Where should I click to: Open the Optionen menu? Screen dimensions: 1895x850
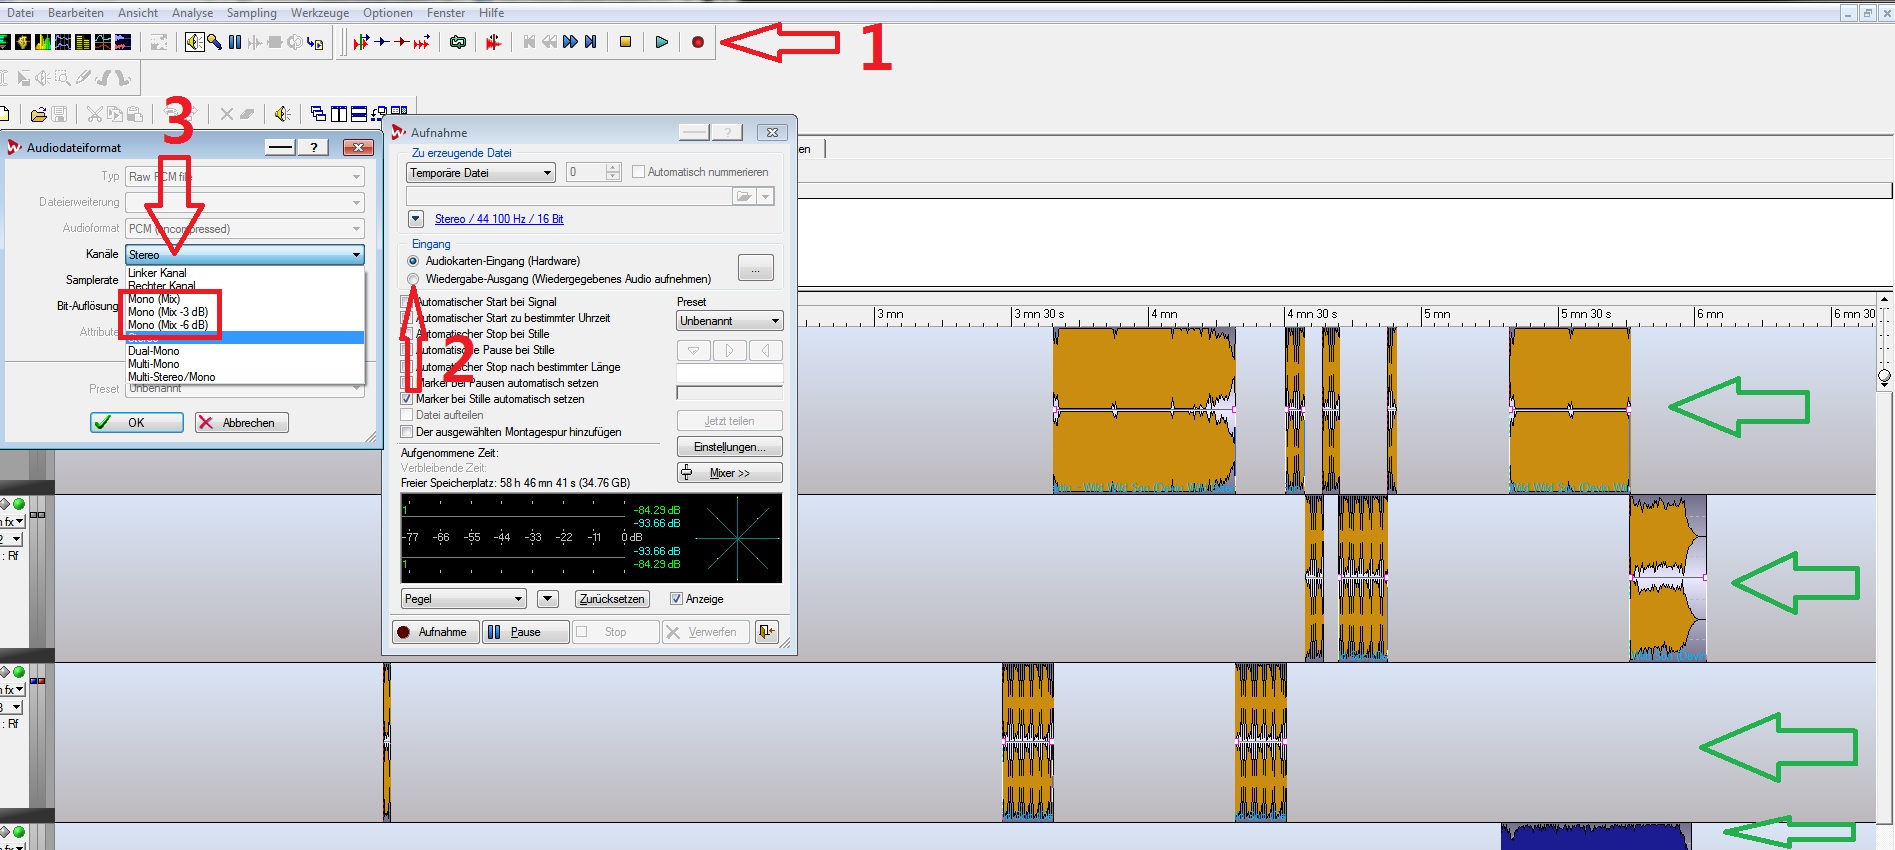click(388, 13)
